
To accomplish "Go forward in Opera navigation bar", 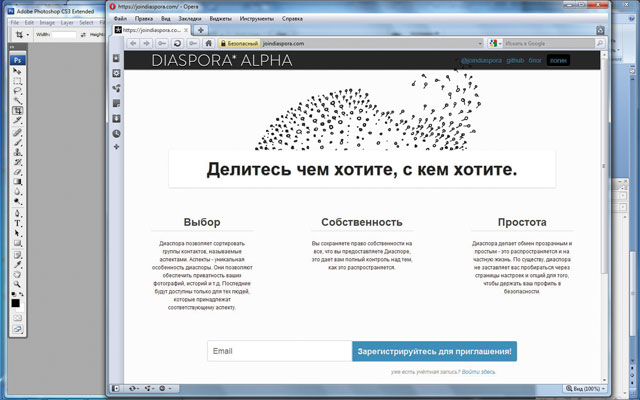I will pyautogui.click(x=147, y=43).
